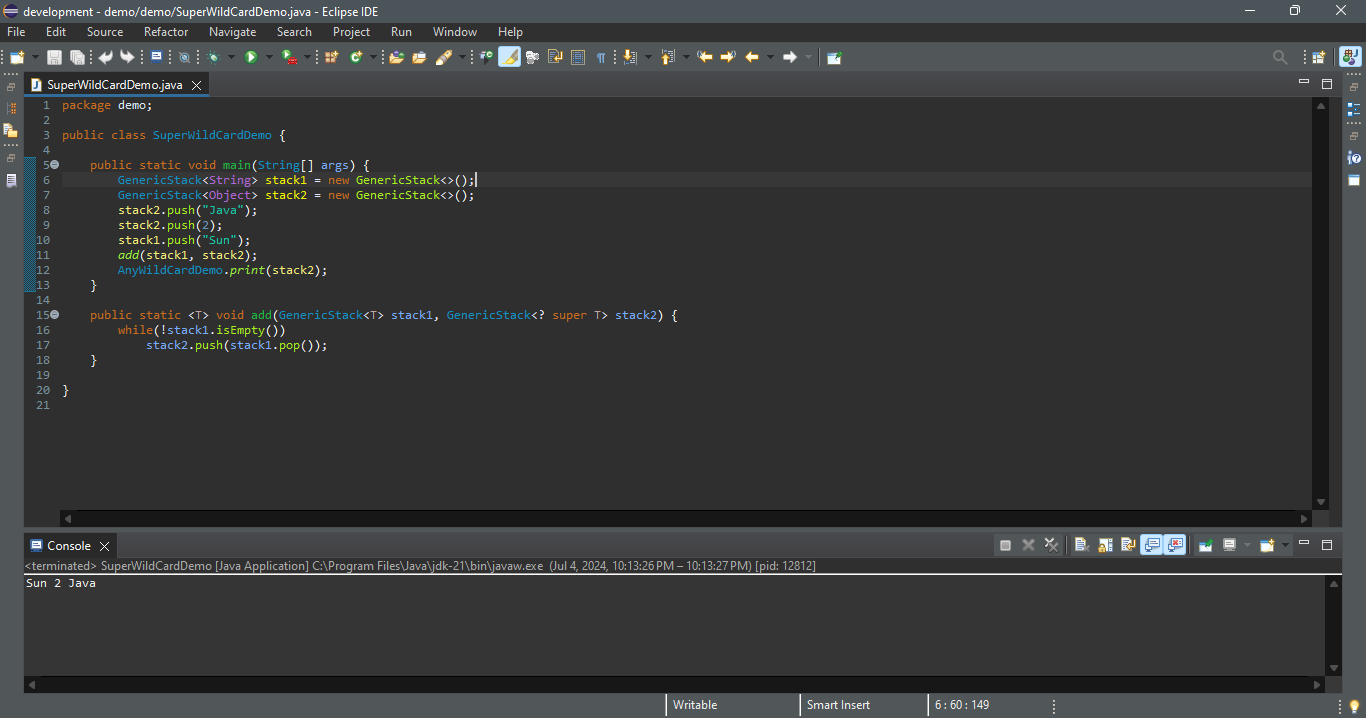Viewport: 1366px width, 718px height.
Task: Open dropdown arrow beside Debug icon
Action: click(232, 57)
